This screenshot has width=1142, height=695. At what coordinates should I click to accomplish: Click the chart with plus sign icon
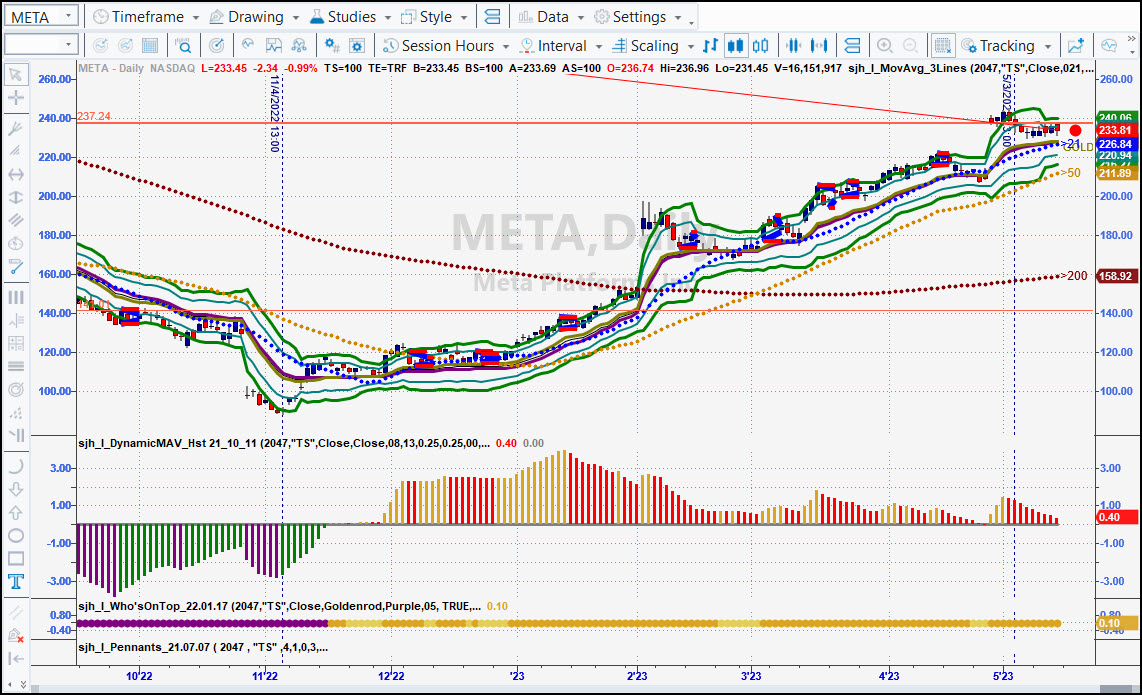pyautogui.click(x=1076, y=46)
